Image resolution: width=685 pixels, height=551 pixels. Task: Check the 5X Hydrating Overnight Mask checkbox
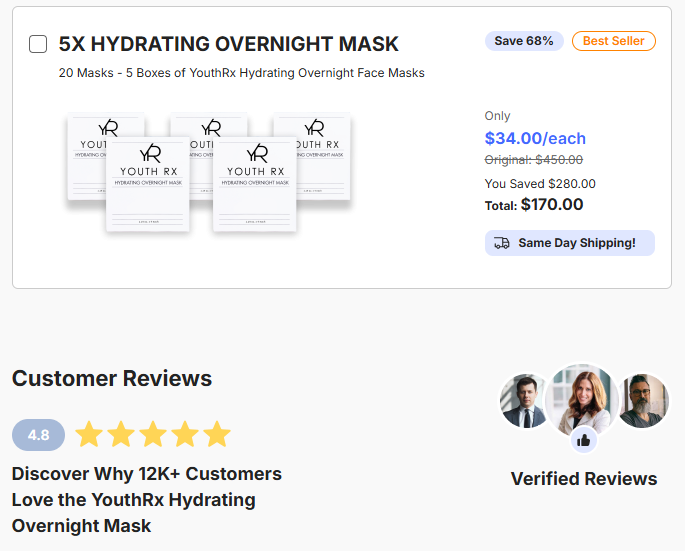click(38, 44)
